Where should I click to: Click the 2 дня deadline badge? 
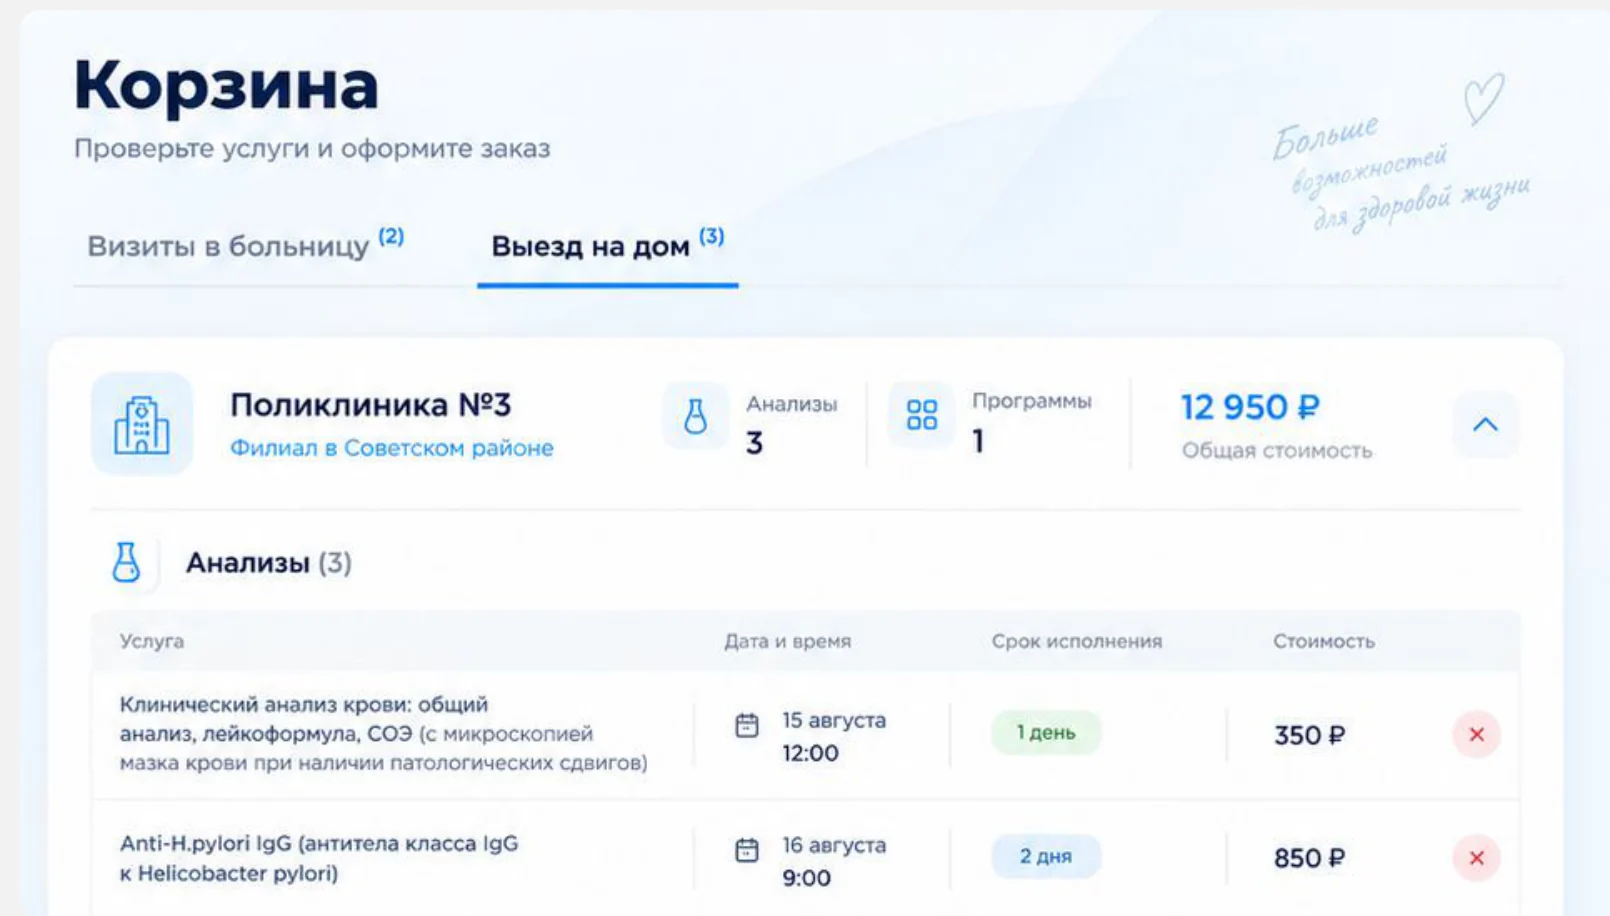[1046, 857]
